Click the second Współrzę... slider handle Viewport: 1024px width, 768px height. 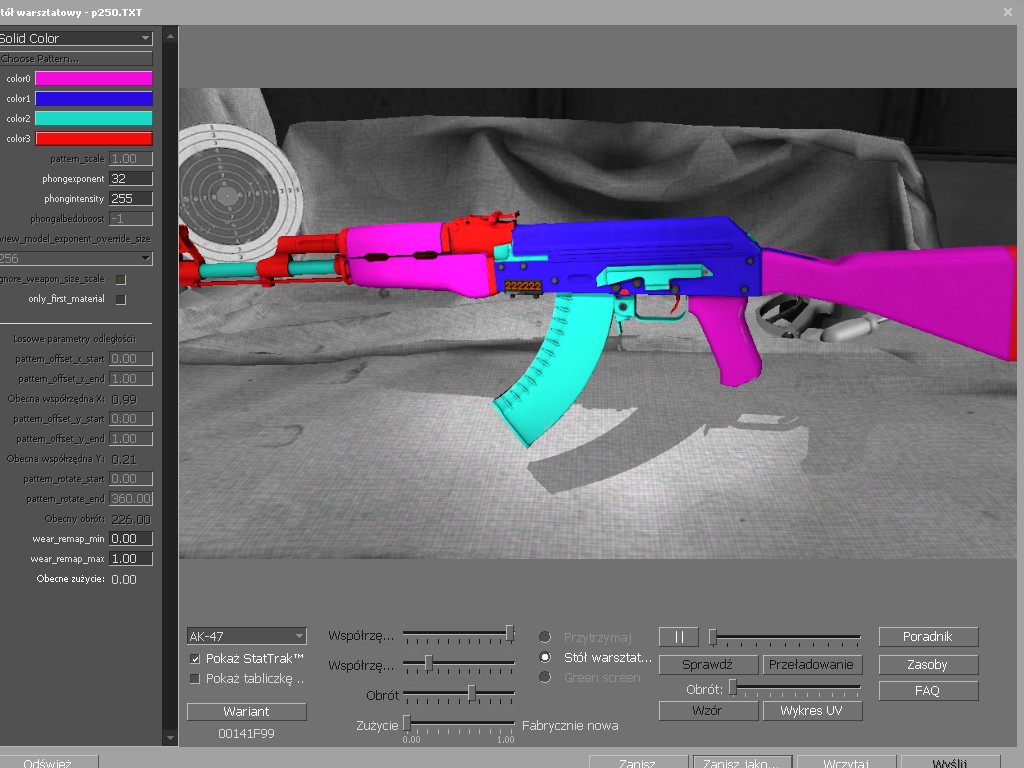coord(428,663)
